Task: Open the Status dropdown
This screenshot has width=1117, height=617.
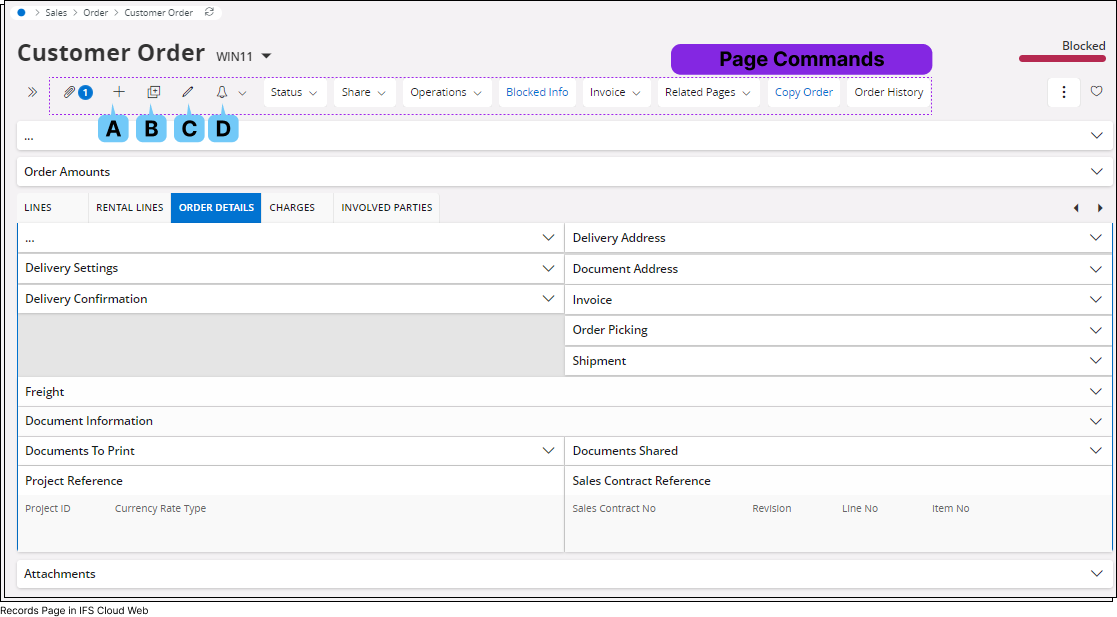Action: click(x=295, y=92)
